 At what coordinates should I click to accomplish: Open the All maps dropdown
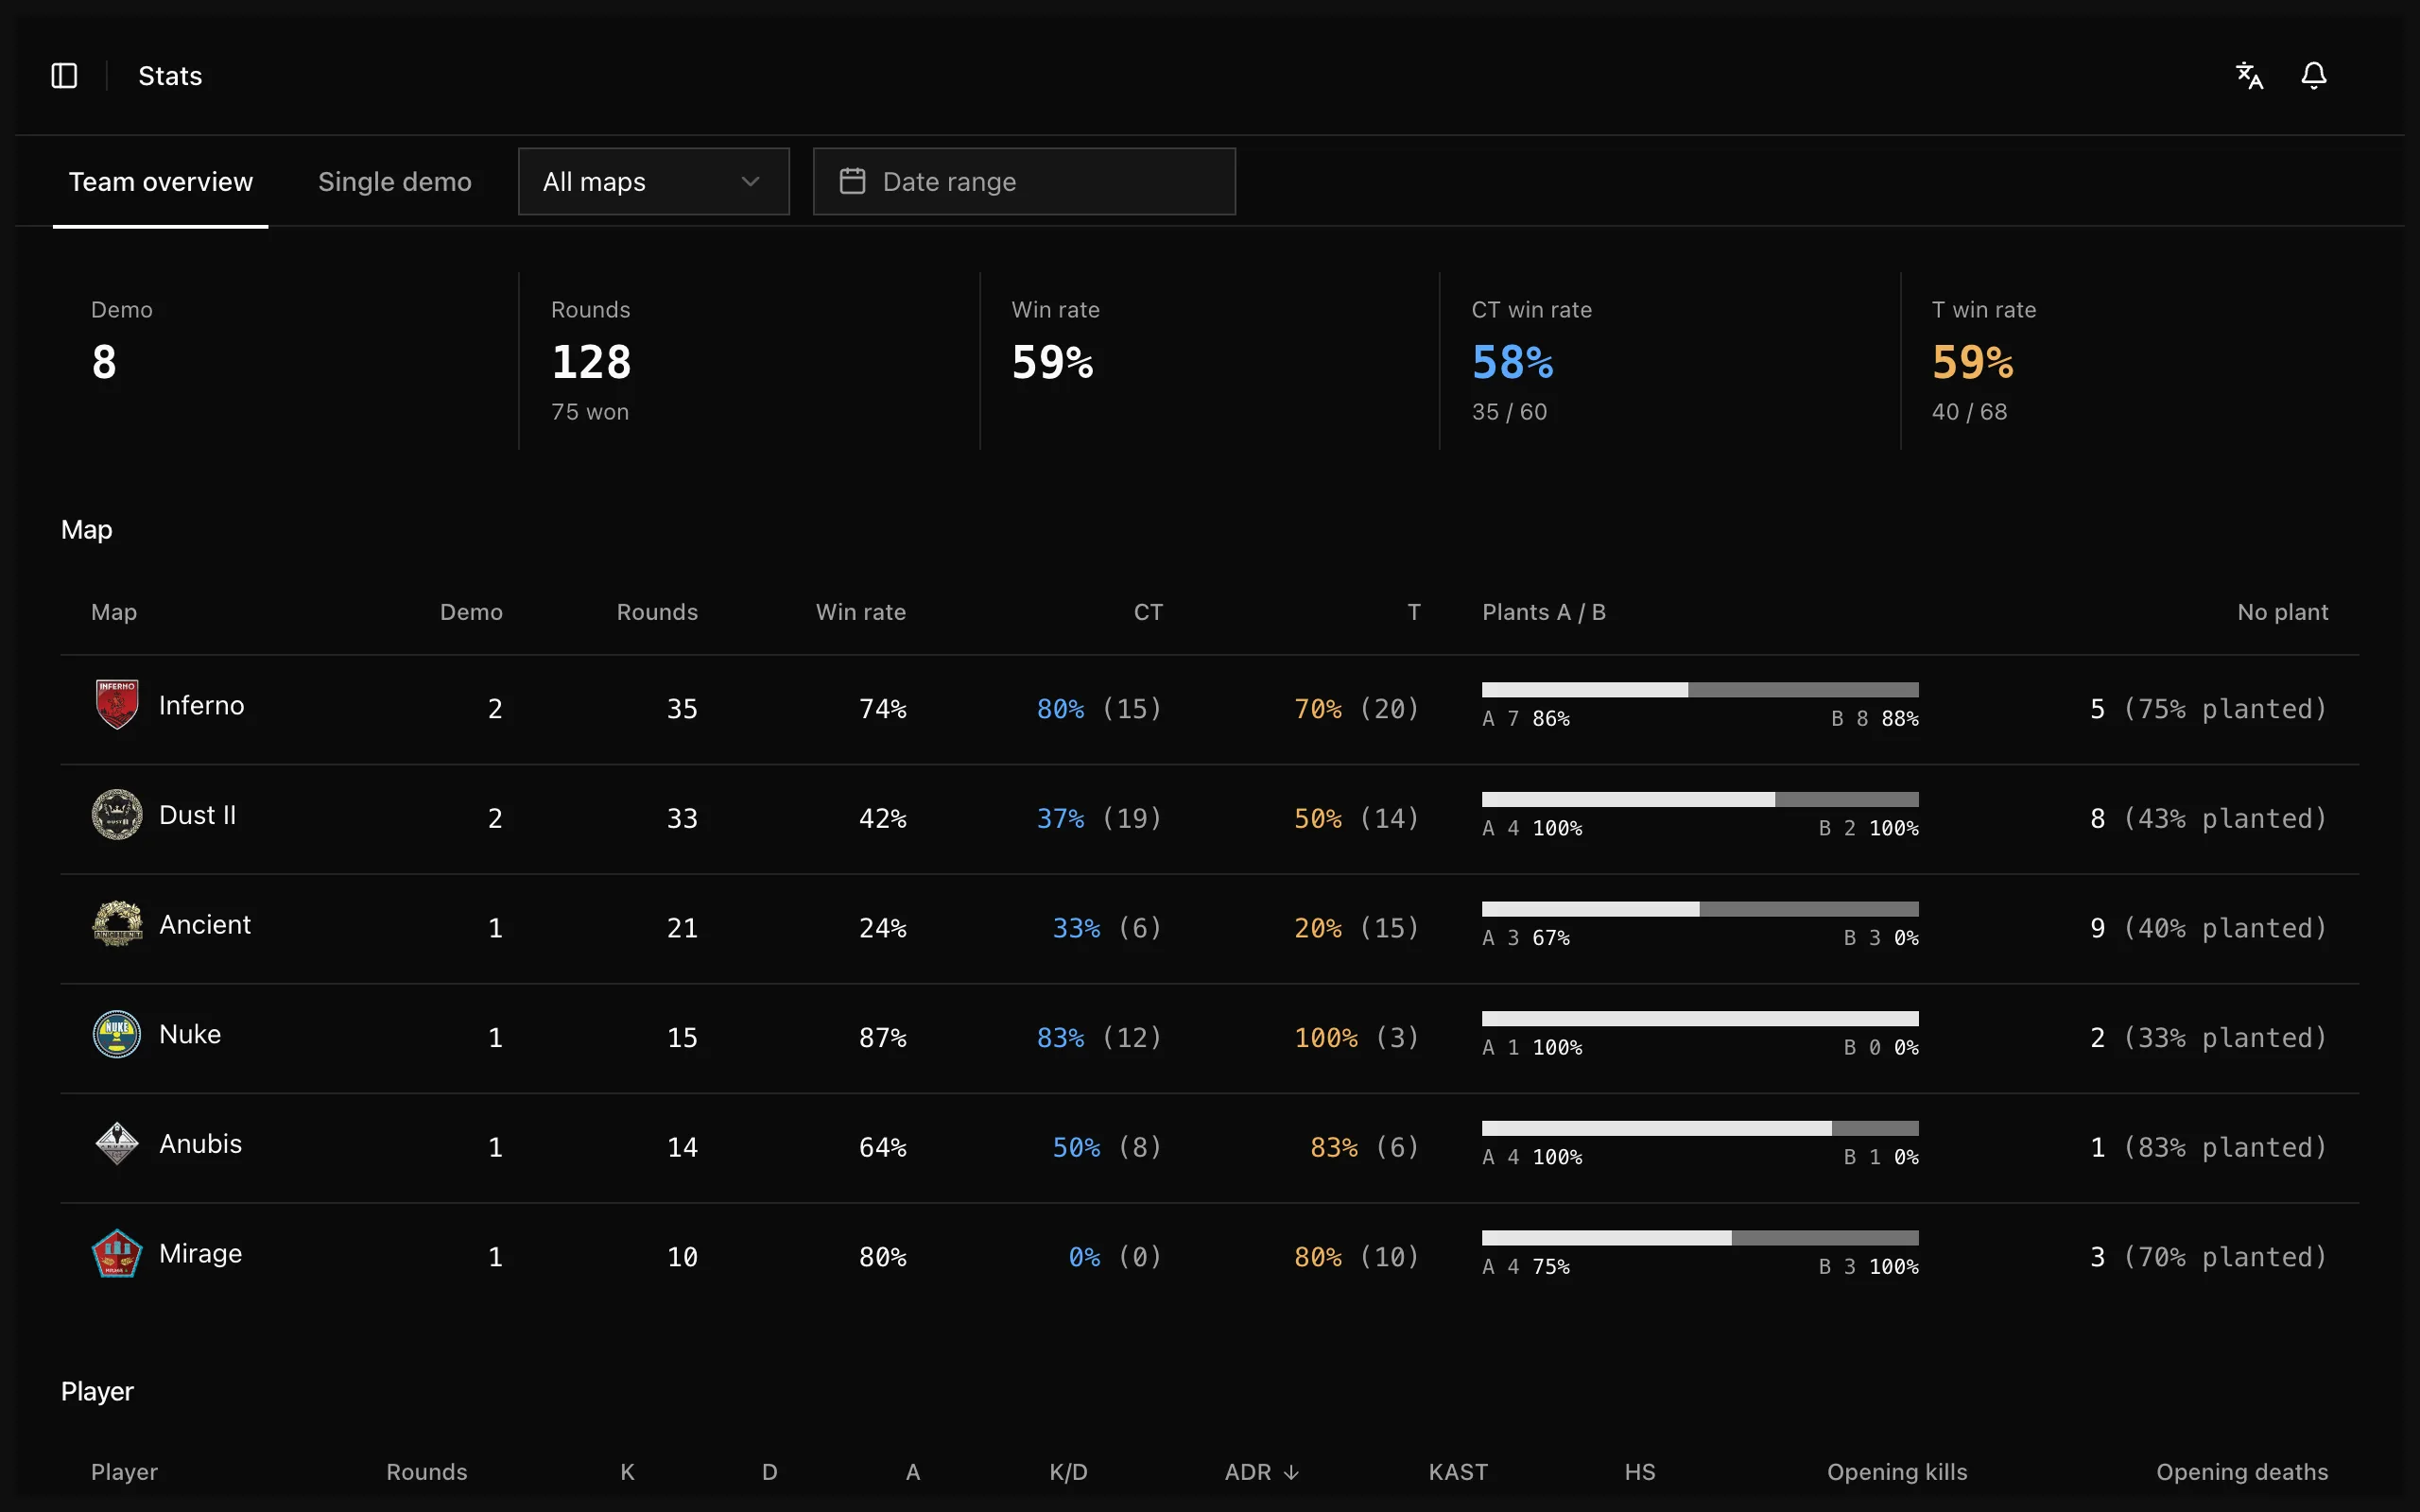[654, 181]
